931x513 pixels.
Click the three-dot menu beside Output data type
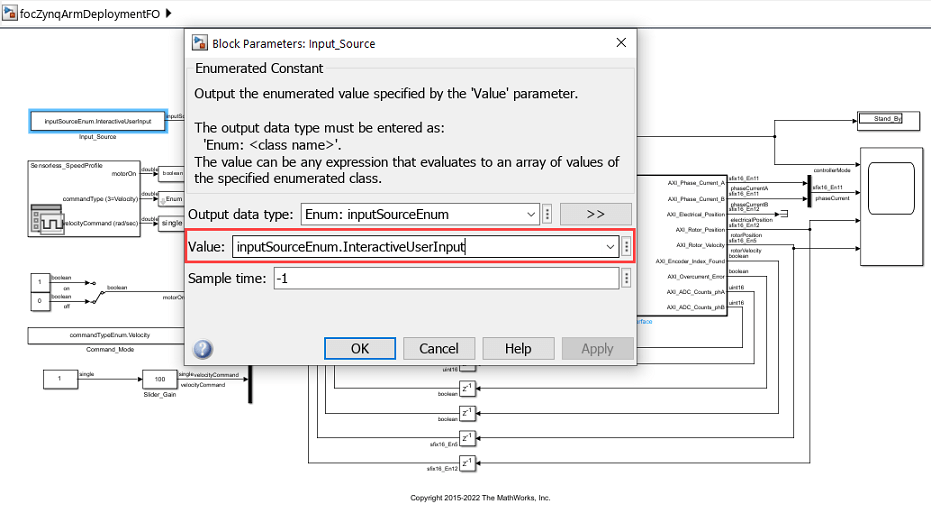click(x=547, y=214)
